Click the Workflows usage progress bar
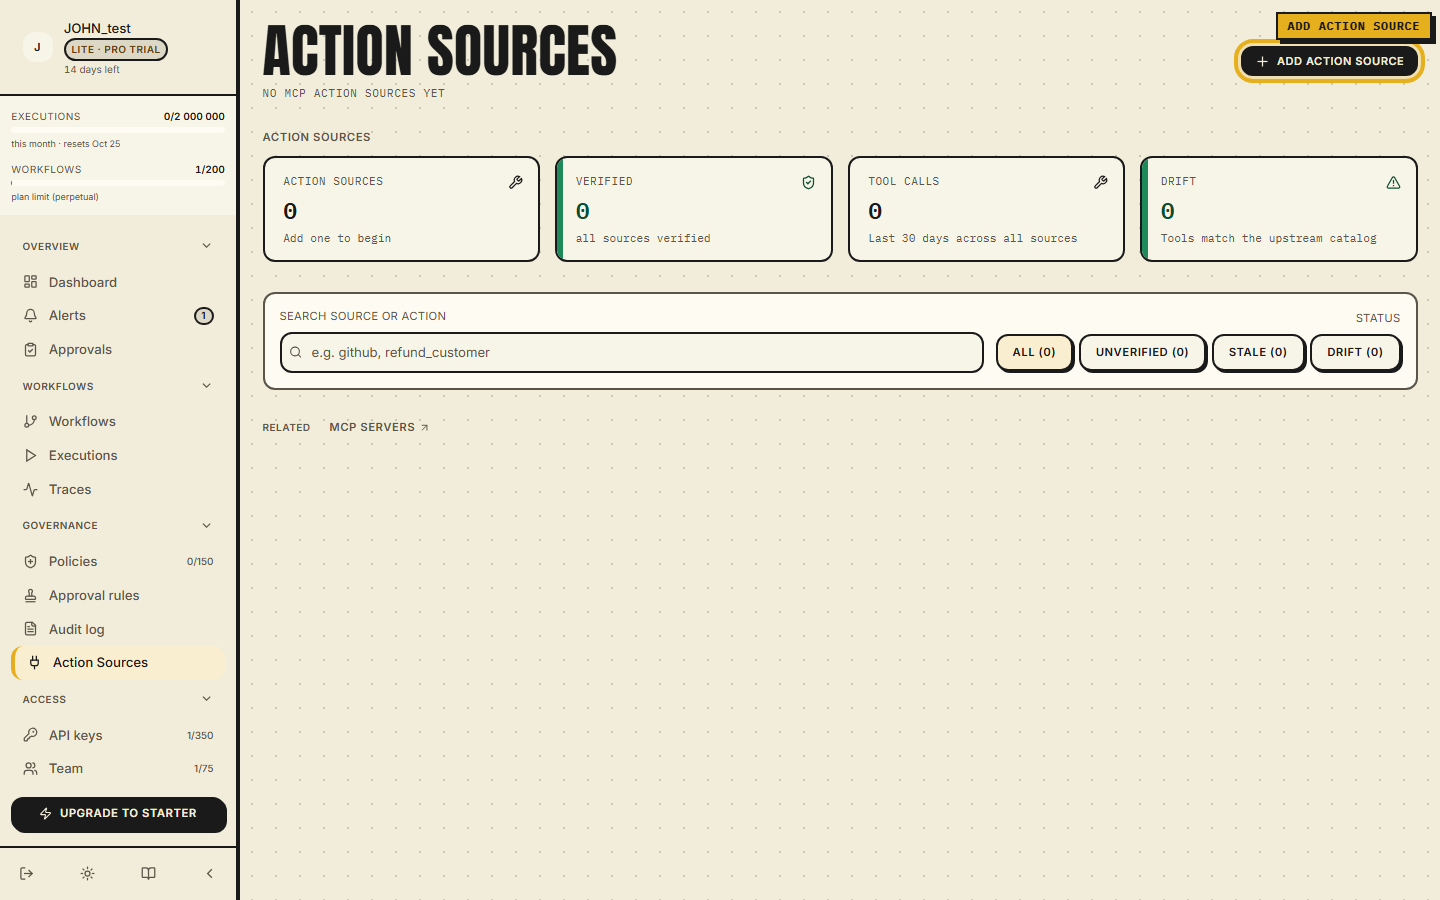Screen dimensions: 1440x900 (118, 183)
